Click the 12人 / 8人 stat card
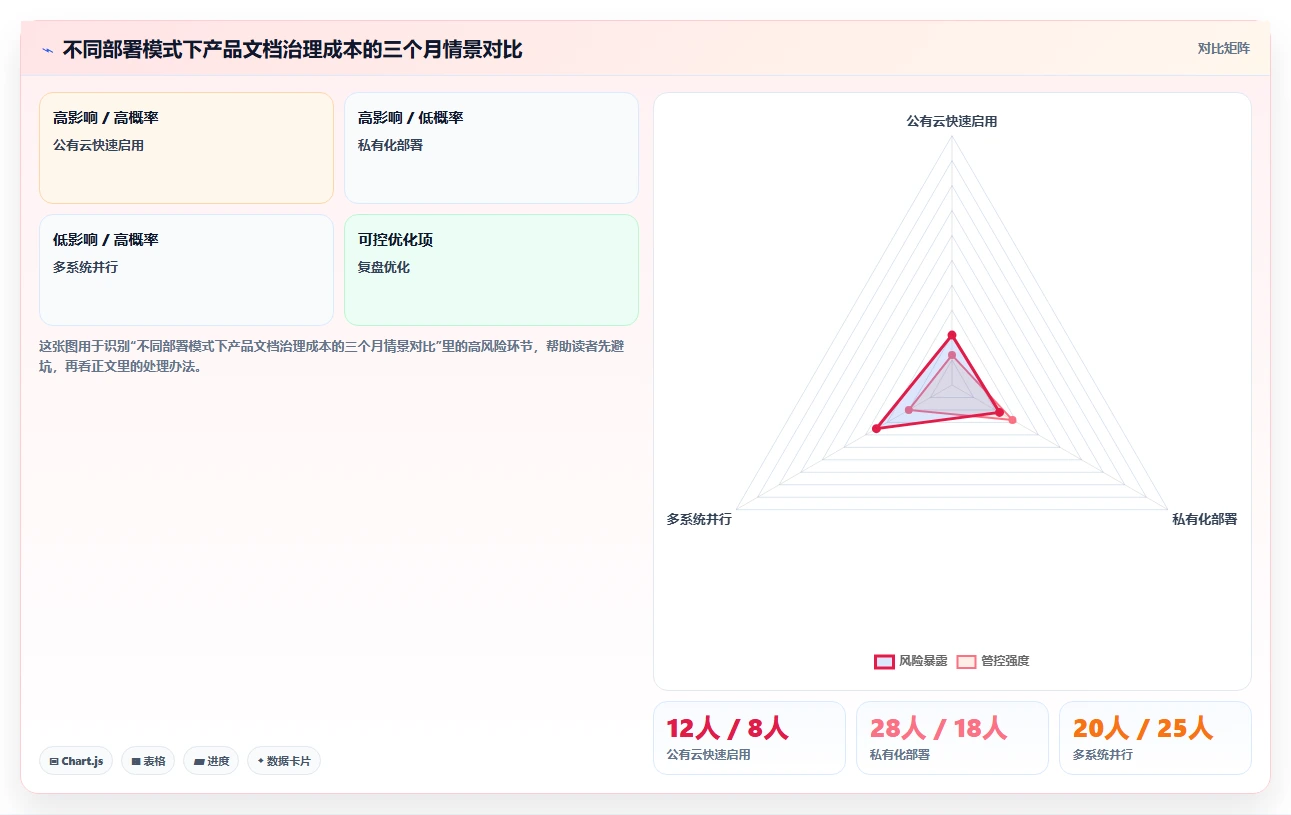 click(x=749, y=738)
